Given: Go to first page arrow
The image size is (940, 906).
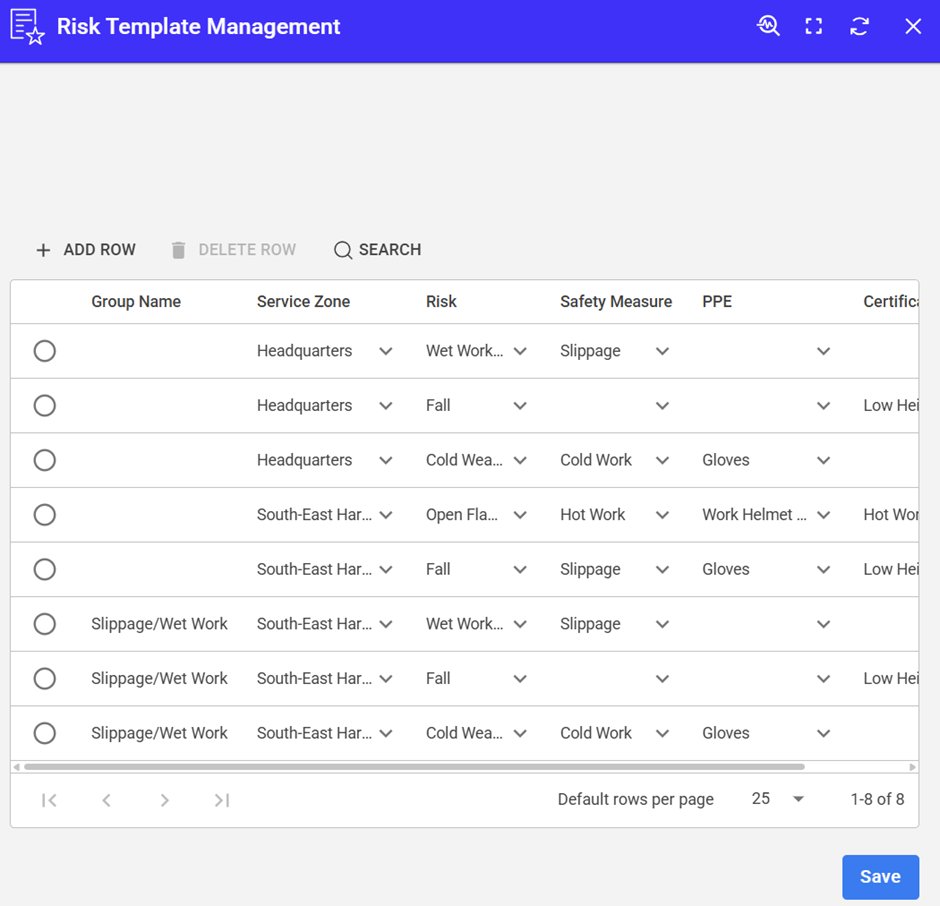Looking at the screenshot, I should [x=49, y=800].
